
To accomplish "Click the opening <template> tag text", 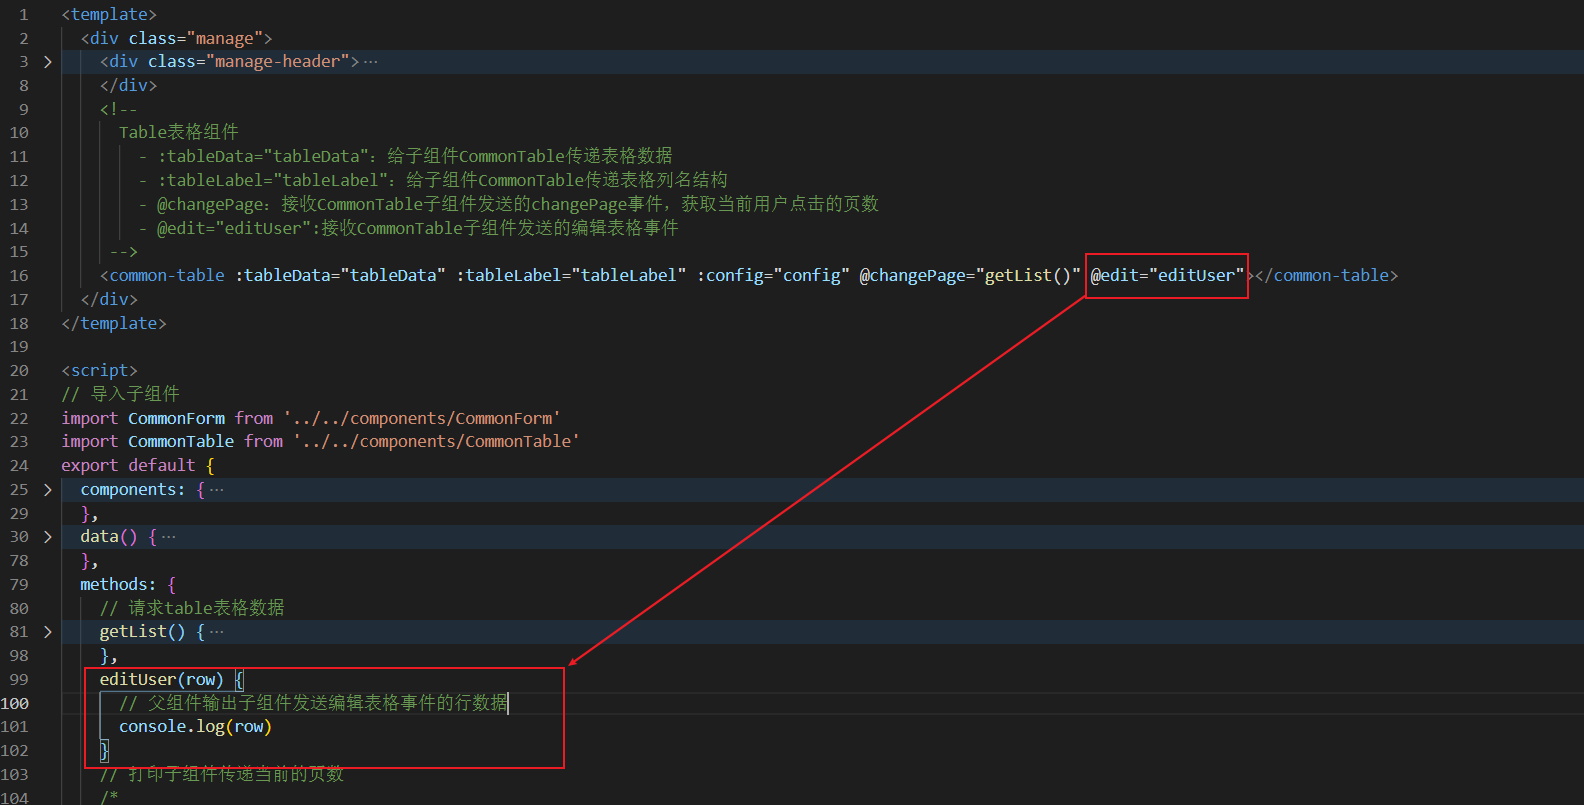I will (x=109, y=15).
